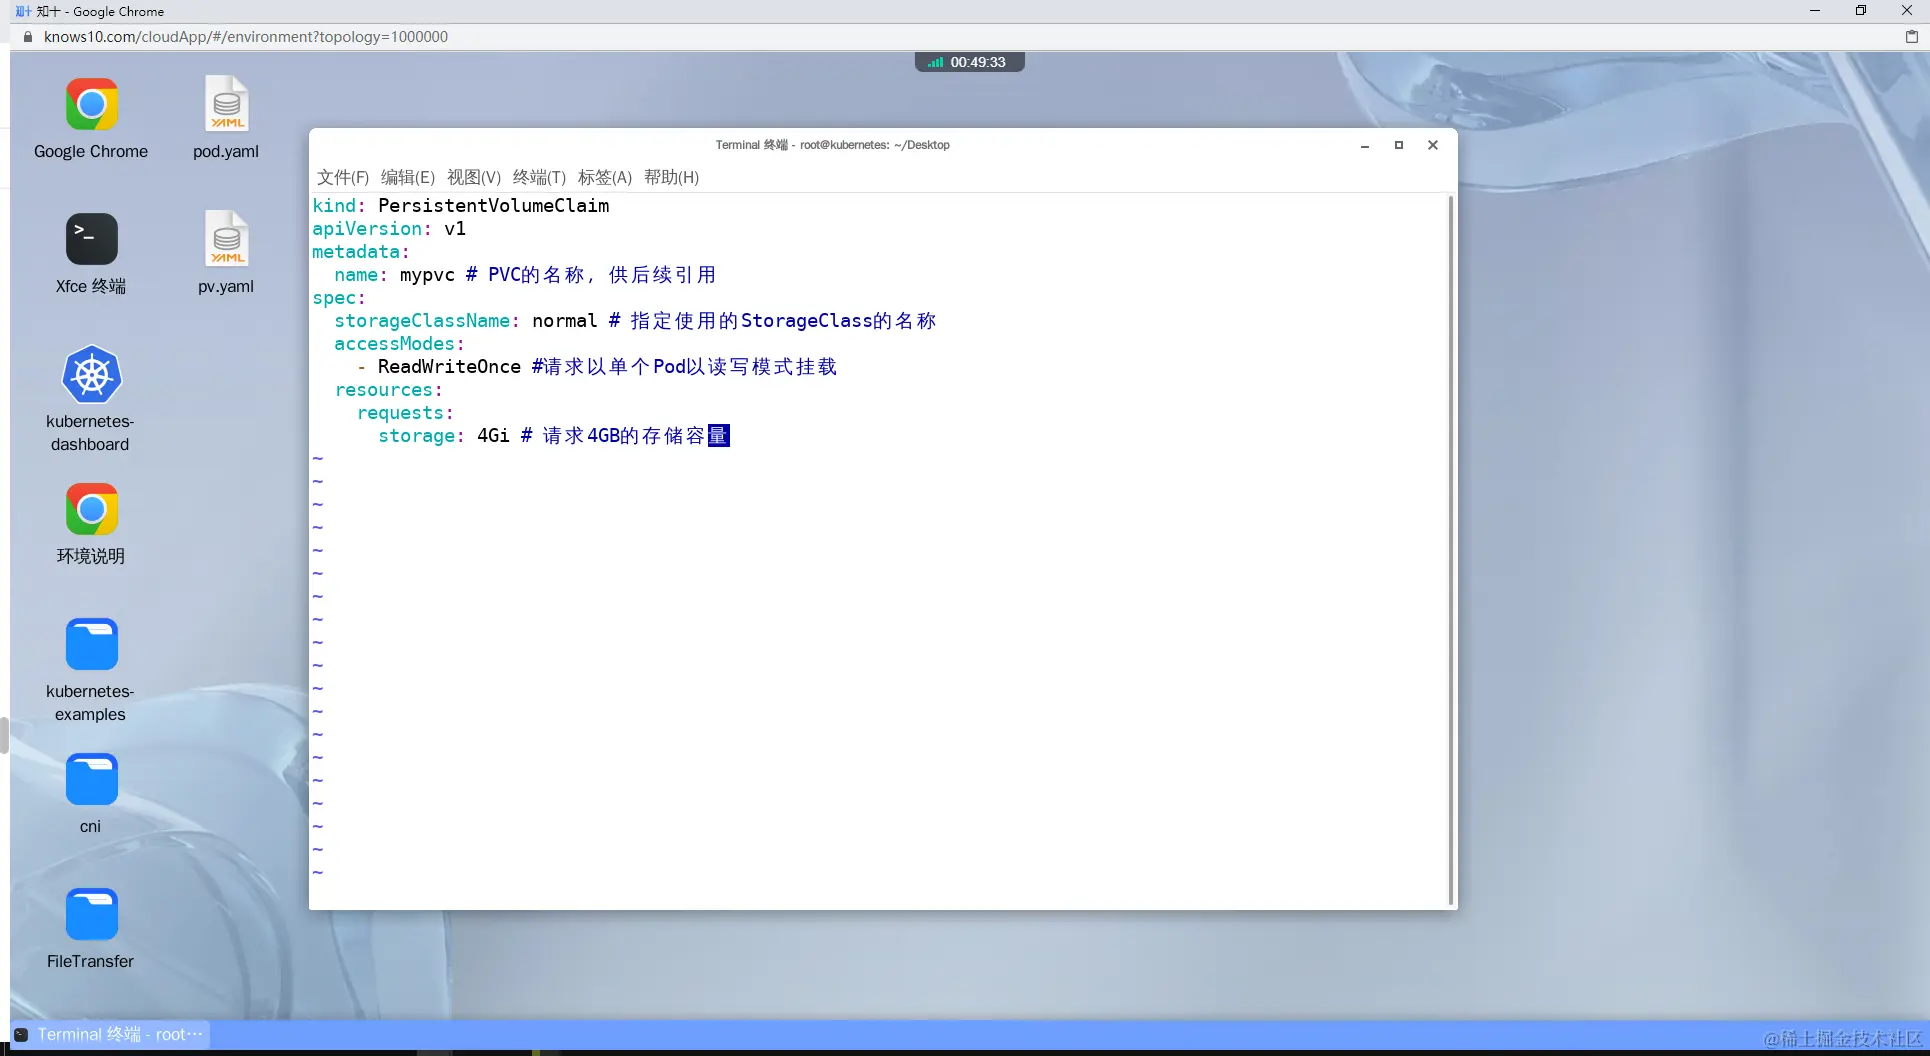Click the clipboard icon at address bar right

pos(1912,37)
